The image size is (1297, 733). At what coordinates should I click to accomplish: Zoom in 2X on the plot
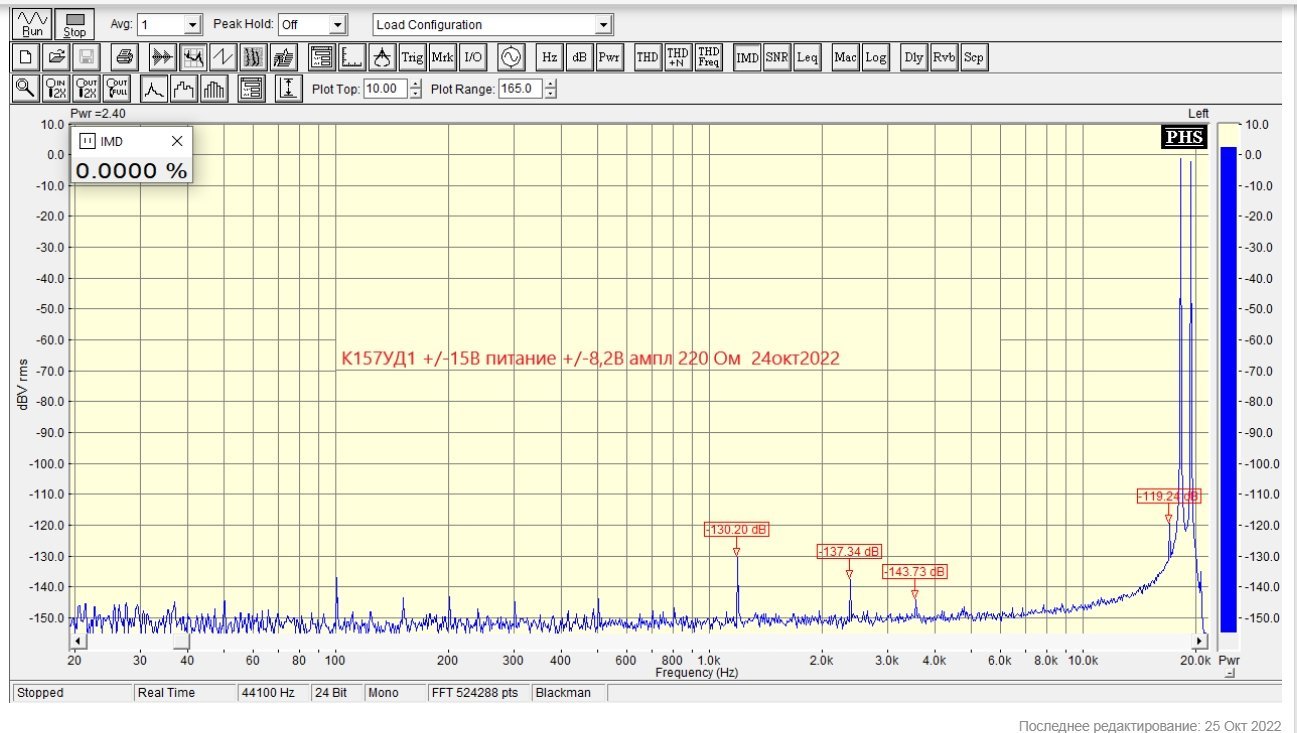pos(56,89)
